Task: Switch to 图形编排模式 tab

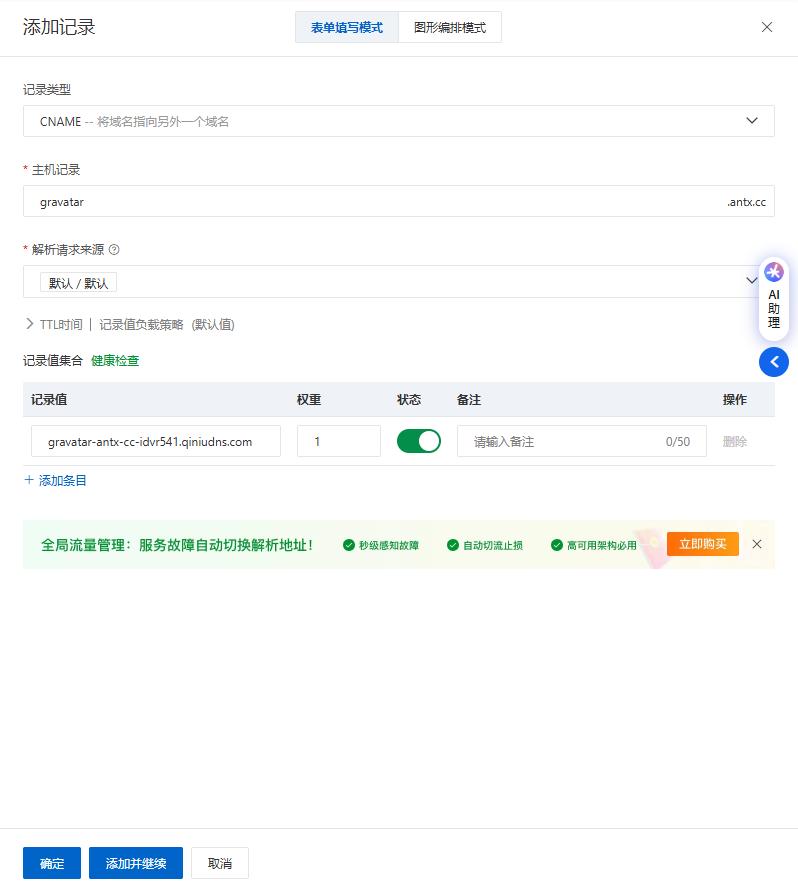Action: 449,28
